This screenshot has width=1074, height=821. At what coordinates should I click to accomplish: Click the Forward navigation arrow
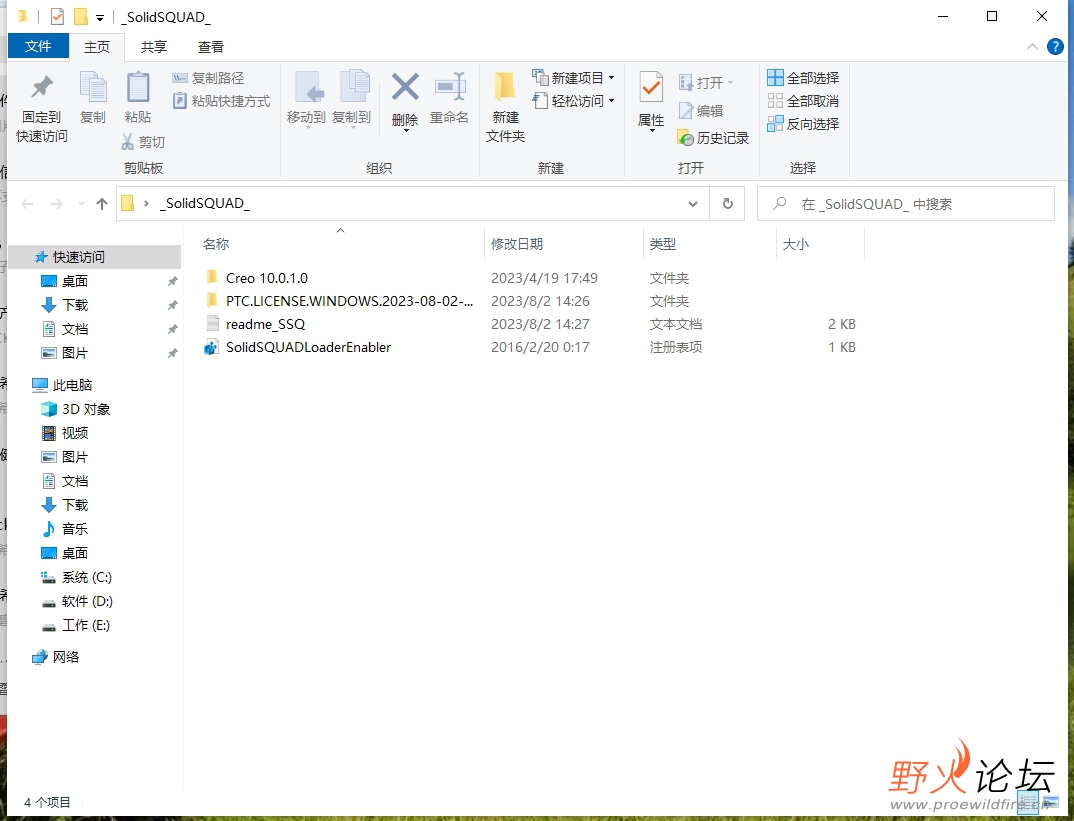[x=57, y=204]
